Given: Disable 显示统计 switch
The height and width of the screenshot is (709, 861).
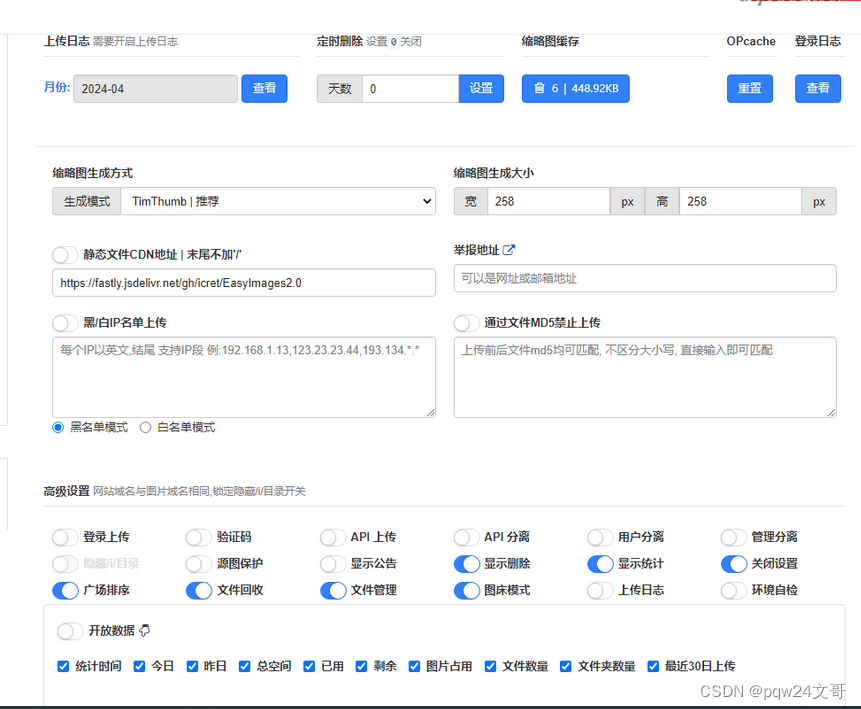Looking at the screenshot, I should (x=600, y=563).
